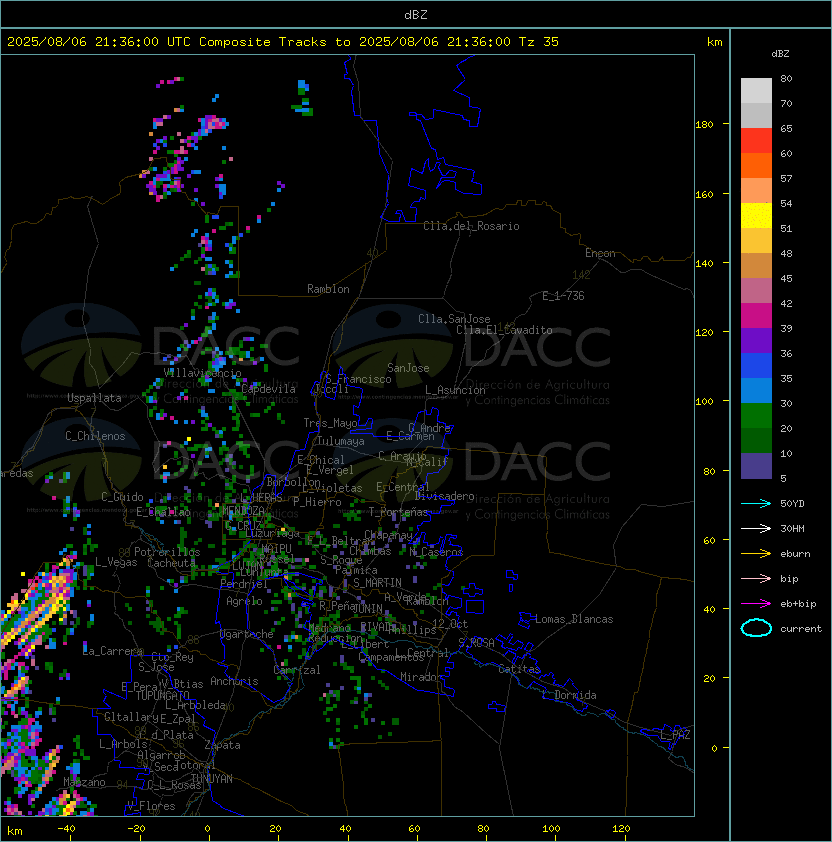Pick the orange 60–57 dBZ color swatch
The height and width of the screenshot is (842, 832).
[756, 166]
